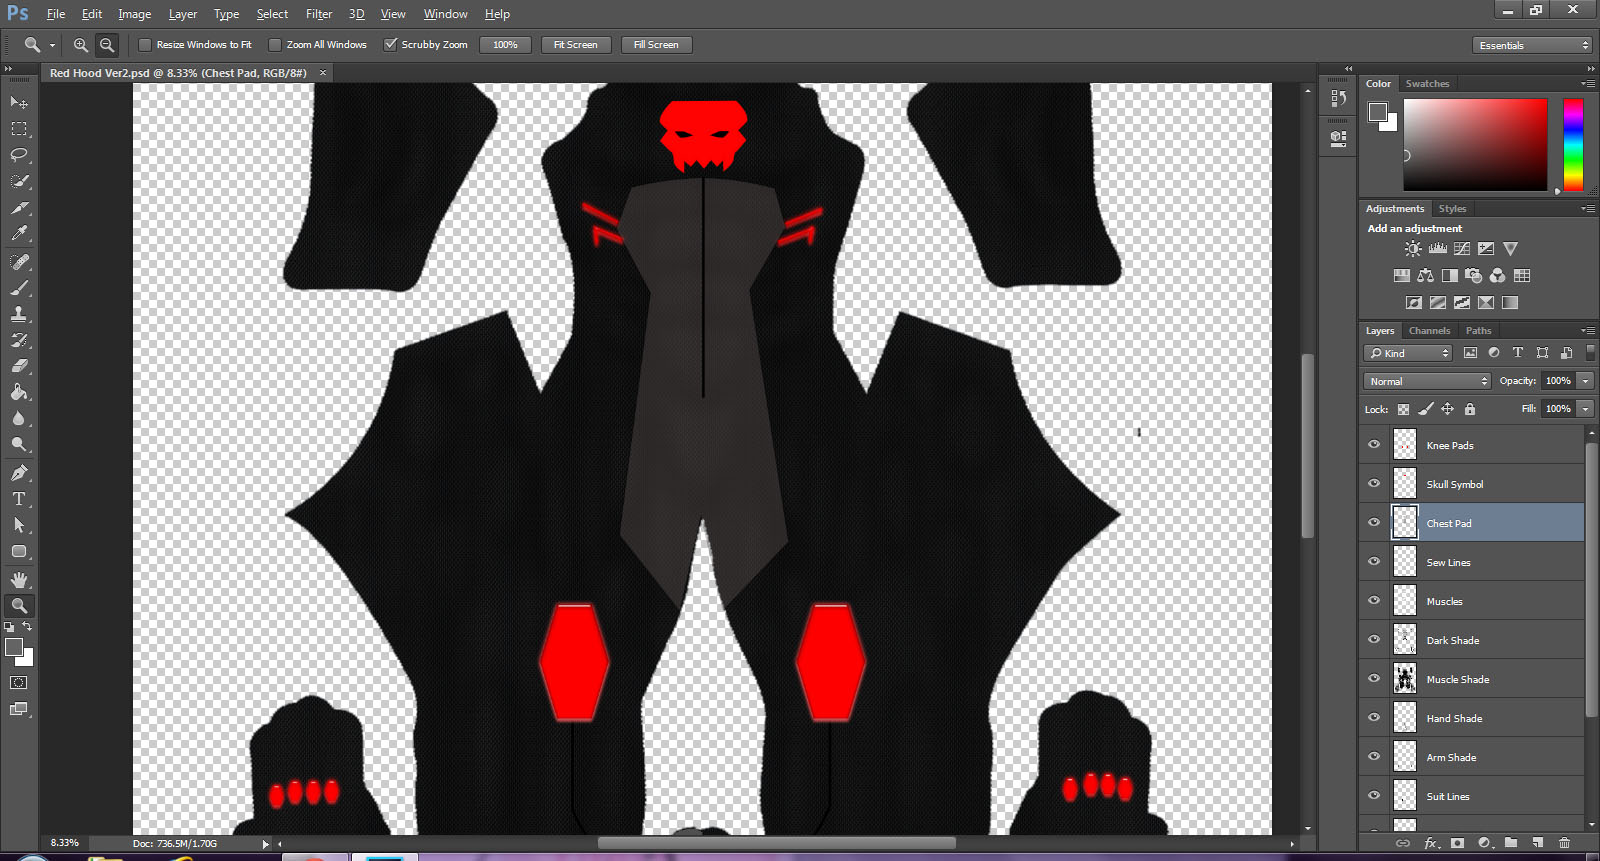Add a Levels adjustment
The image size is (1600, 861).
pos(1438,249)
